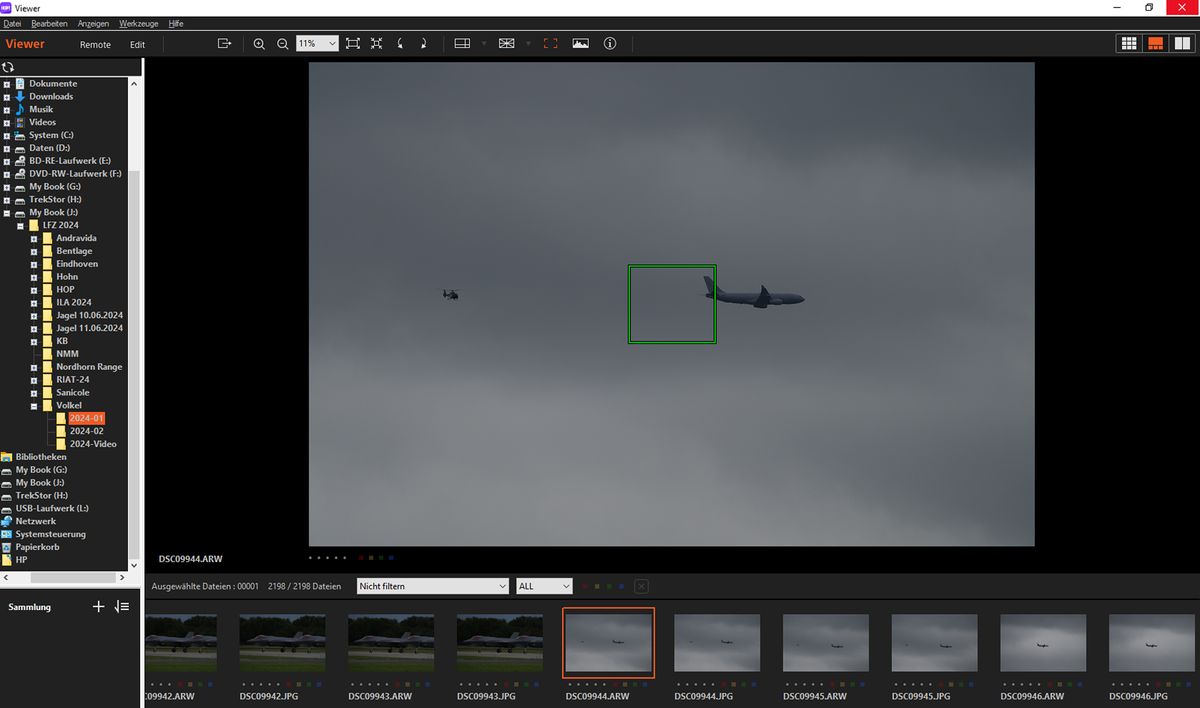The width and height of the screenshot is (1200, 708).
Task: Rotate the image clockwise
Action: point(424,44)
